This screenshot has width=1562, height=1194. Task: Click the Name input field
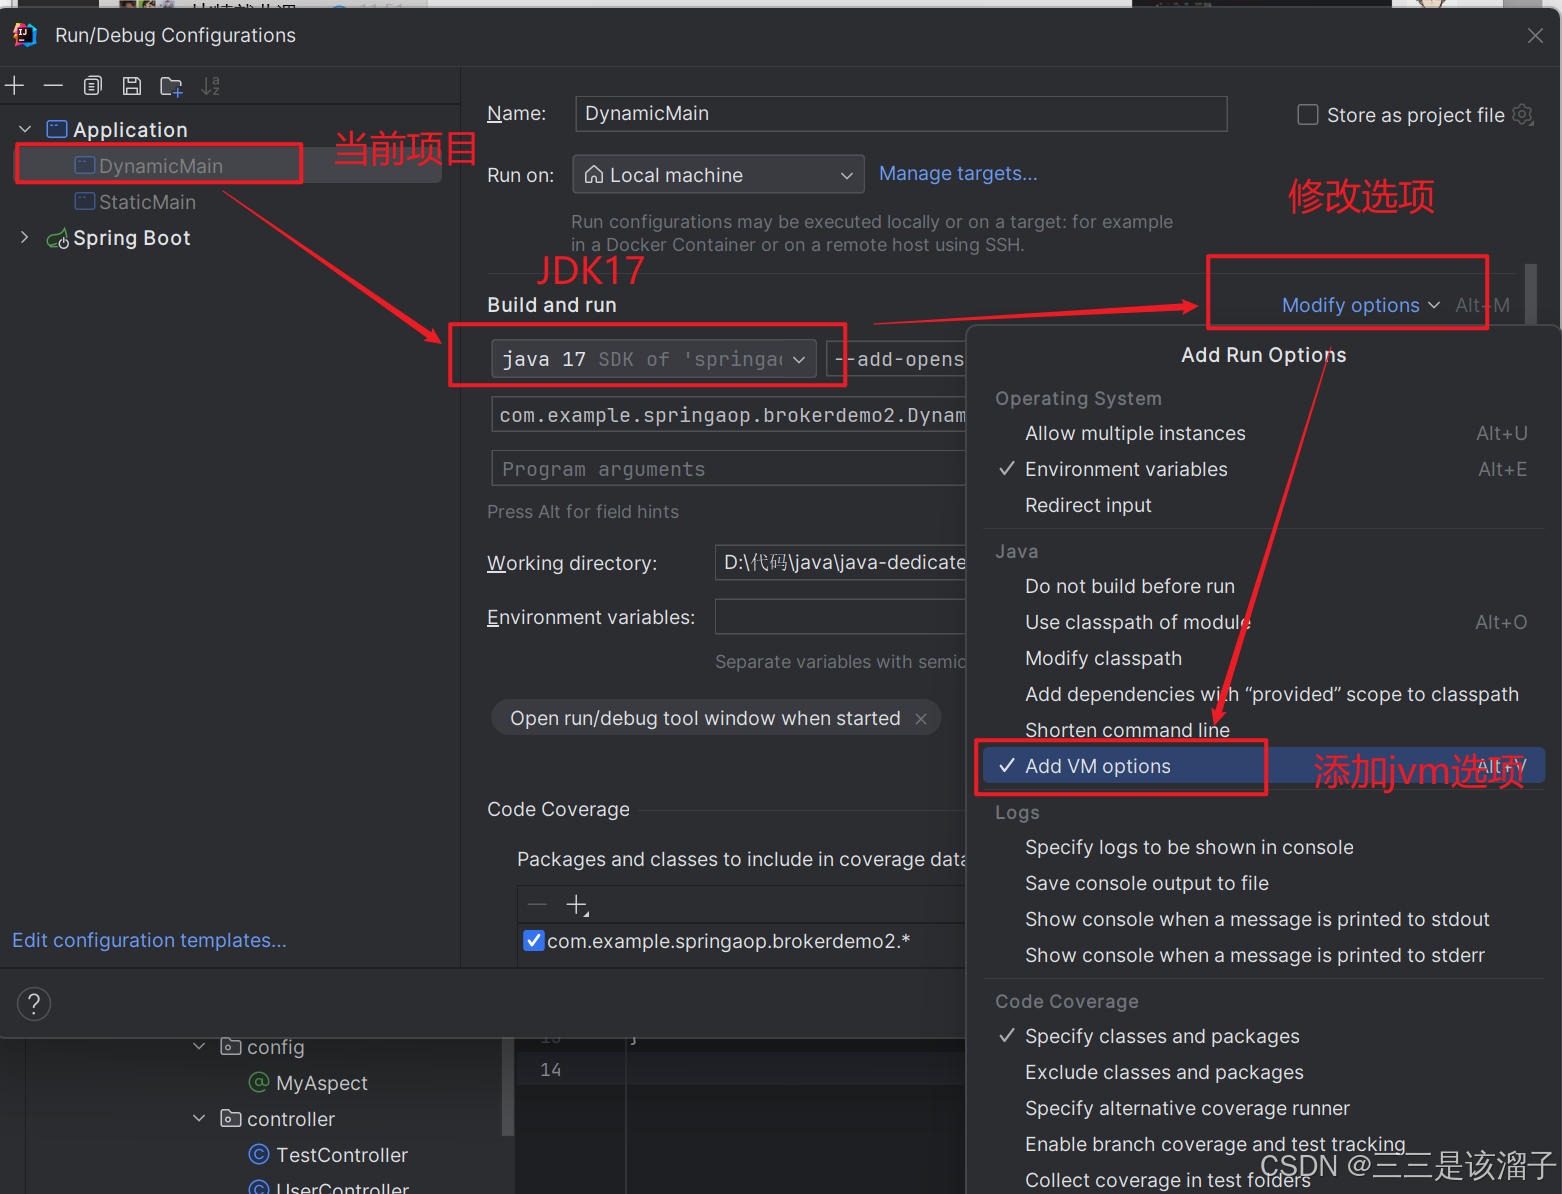point(898,113)
